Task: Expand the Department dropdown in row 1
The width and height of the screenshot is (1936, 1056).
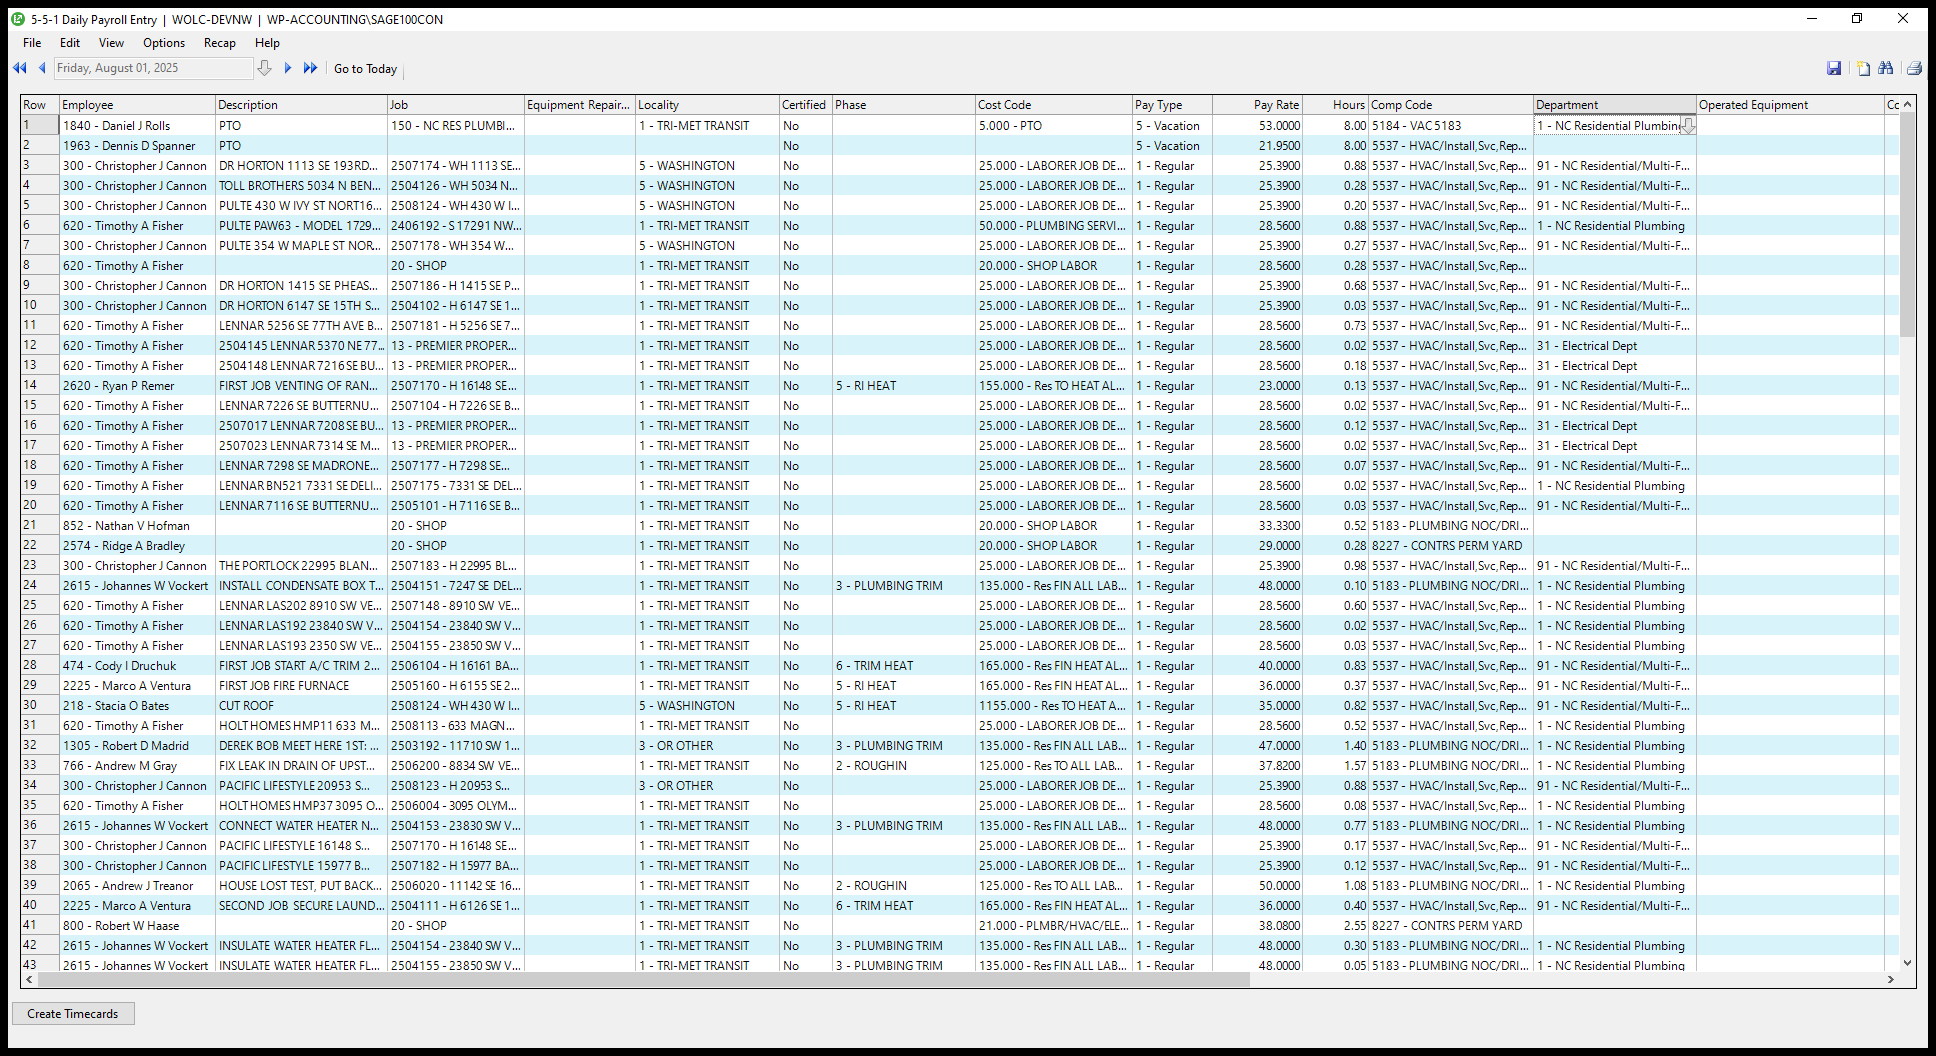Action: 1688,126
